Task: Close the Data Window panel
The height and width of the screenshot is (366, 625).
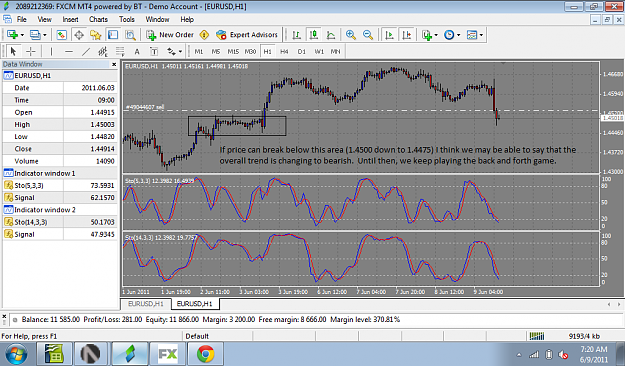Action: 114,64
